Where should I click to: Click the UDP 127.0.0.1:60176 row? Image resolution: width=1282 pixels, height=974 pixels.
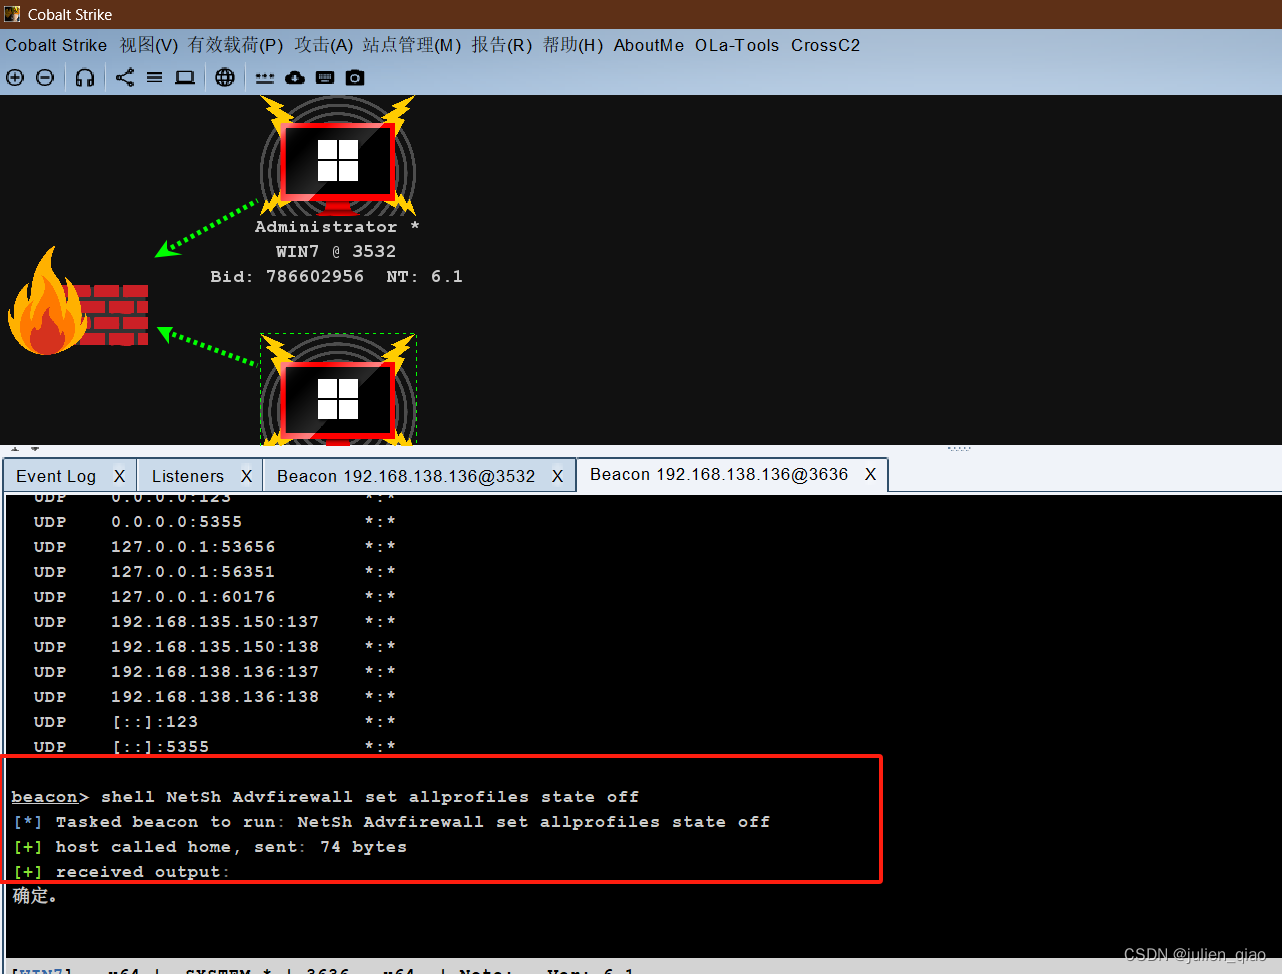pos(214,597)
